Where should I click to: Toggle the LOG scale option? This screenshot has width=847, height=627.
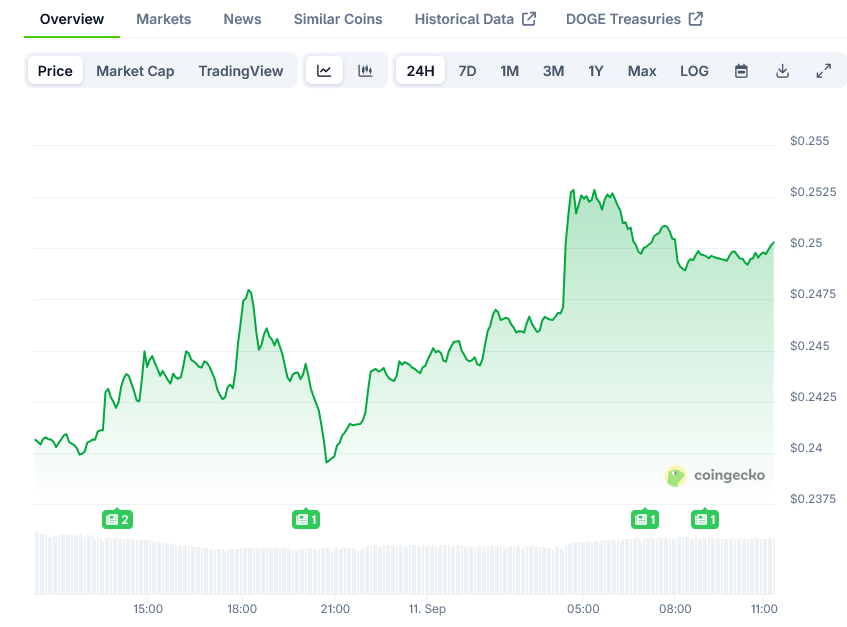[x=694, y=71]
